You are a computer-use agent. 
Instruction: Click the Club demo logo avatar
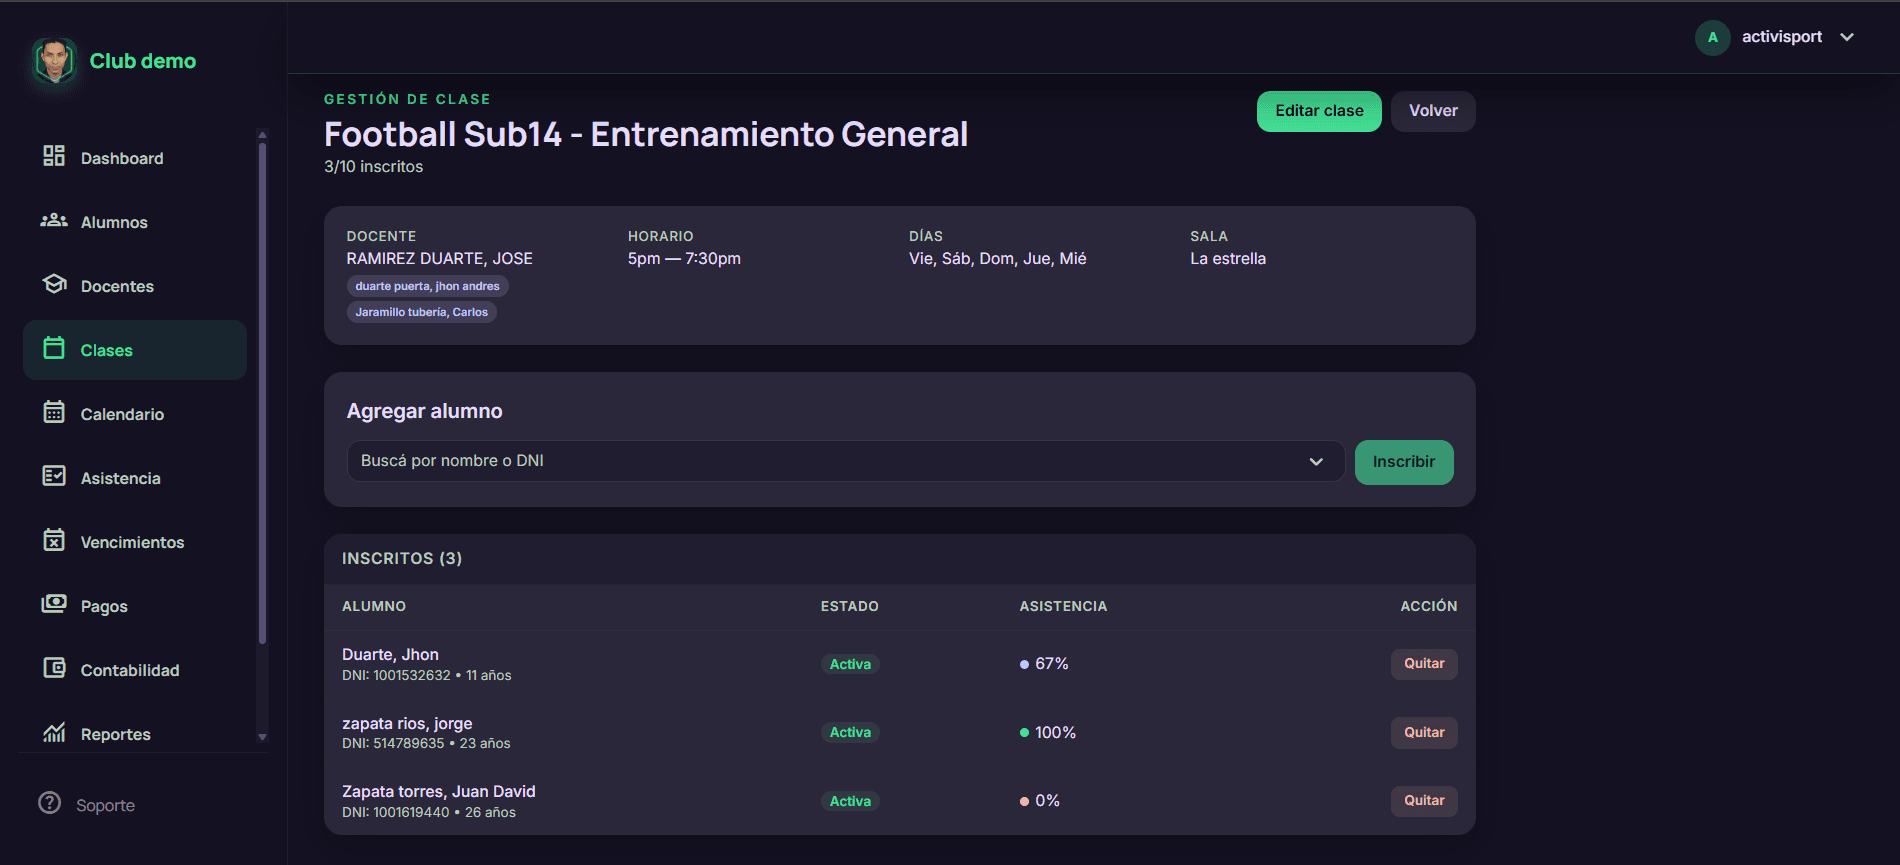54,61
